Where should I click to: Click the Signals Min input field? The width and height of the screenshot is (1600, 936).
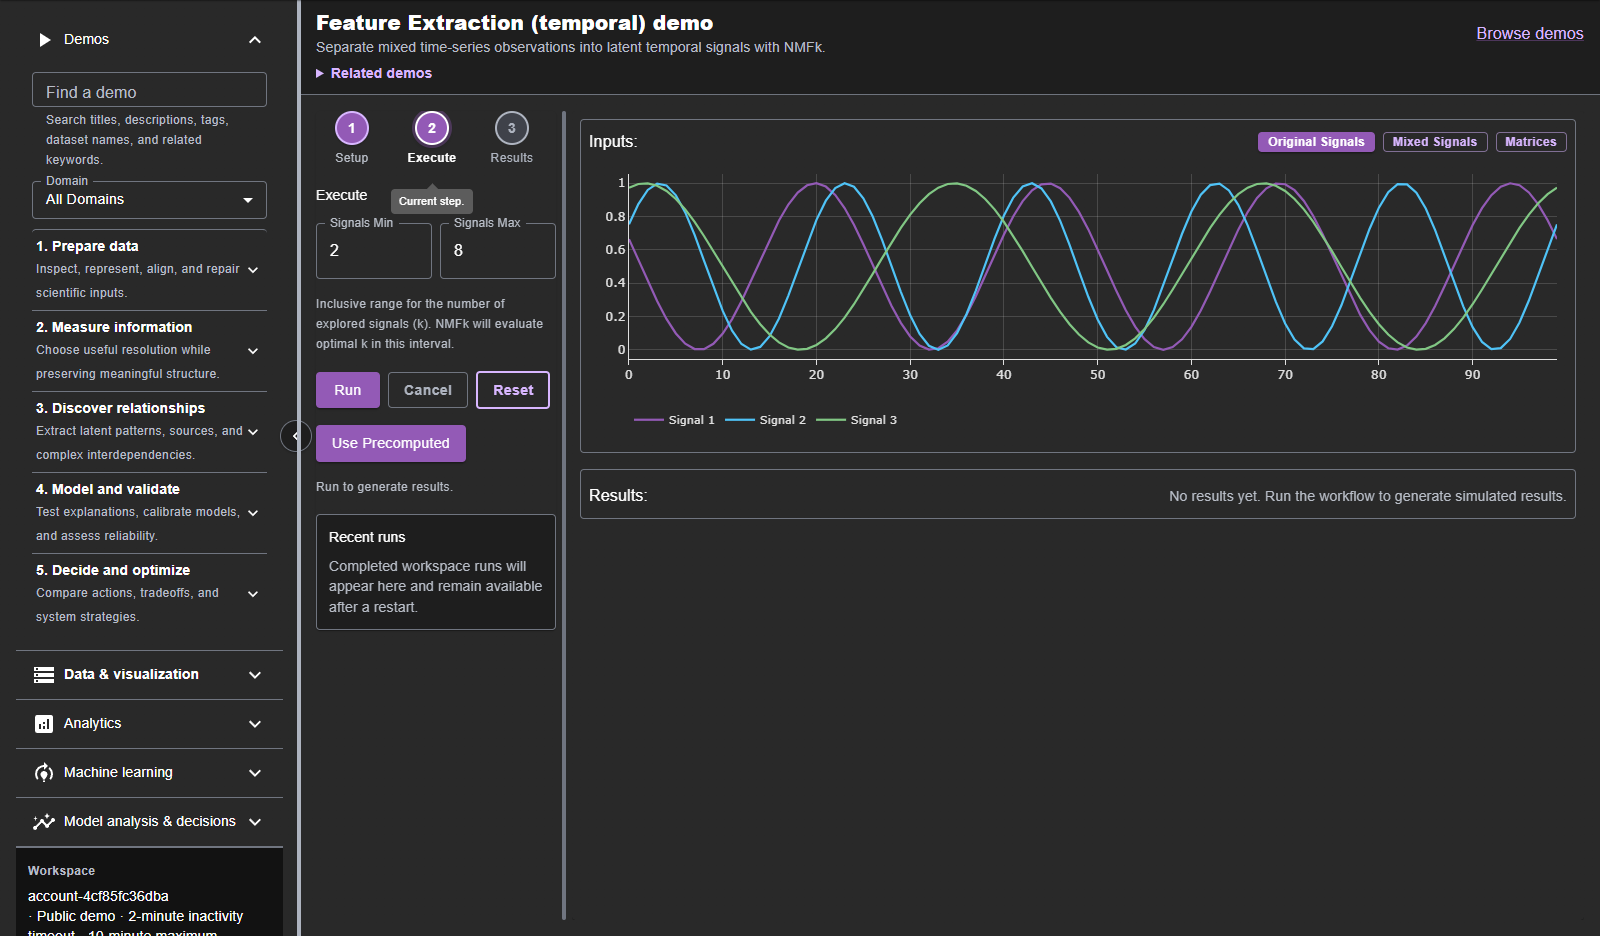374,251
